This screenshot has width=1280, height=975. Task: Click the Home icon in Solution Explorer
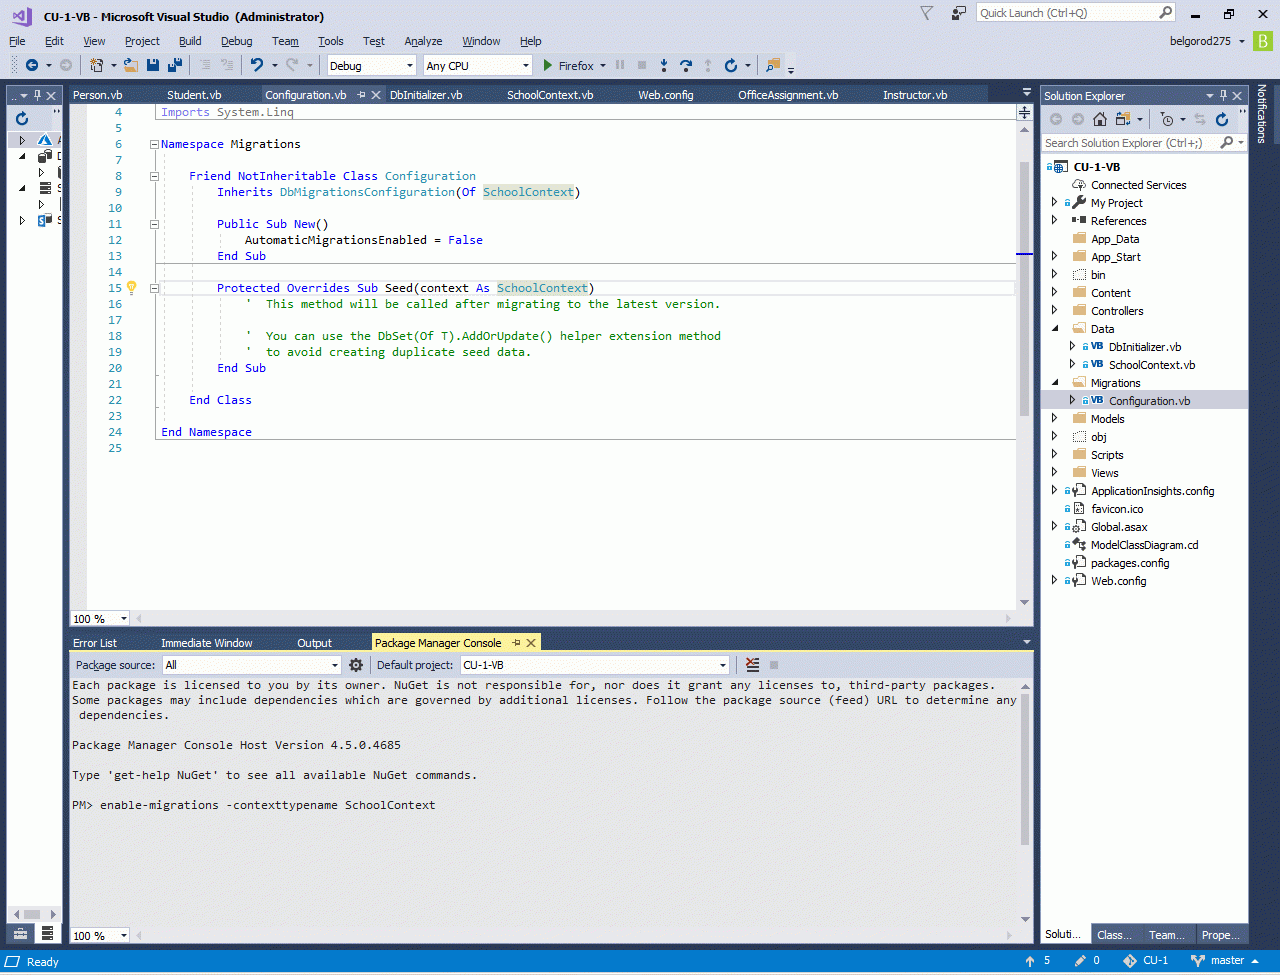[x=1100, y=119]
